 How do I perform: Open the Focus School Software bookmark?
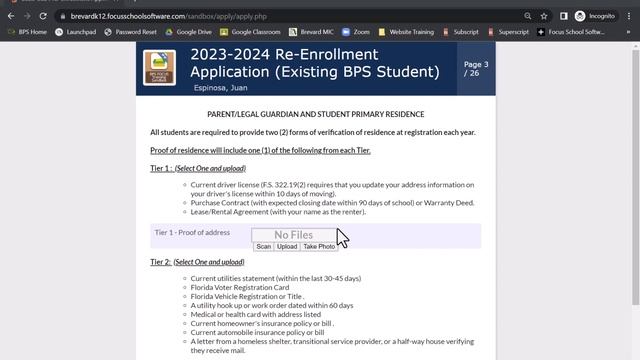click(571, 32)
